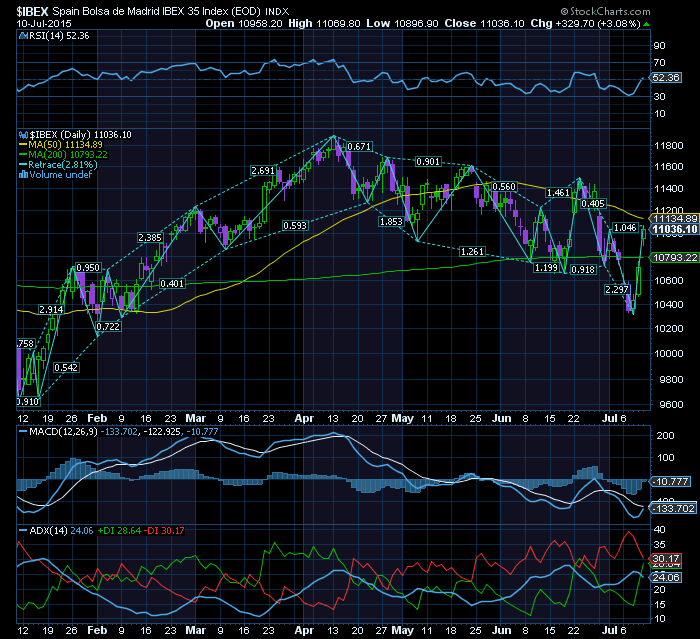Click the Low 10896.90 header value

click(x=402, y=23)
